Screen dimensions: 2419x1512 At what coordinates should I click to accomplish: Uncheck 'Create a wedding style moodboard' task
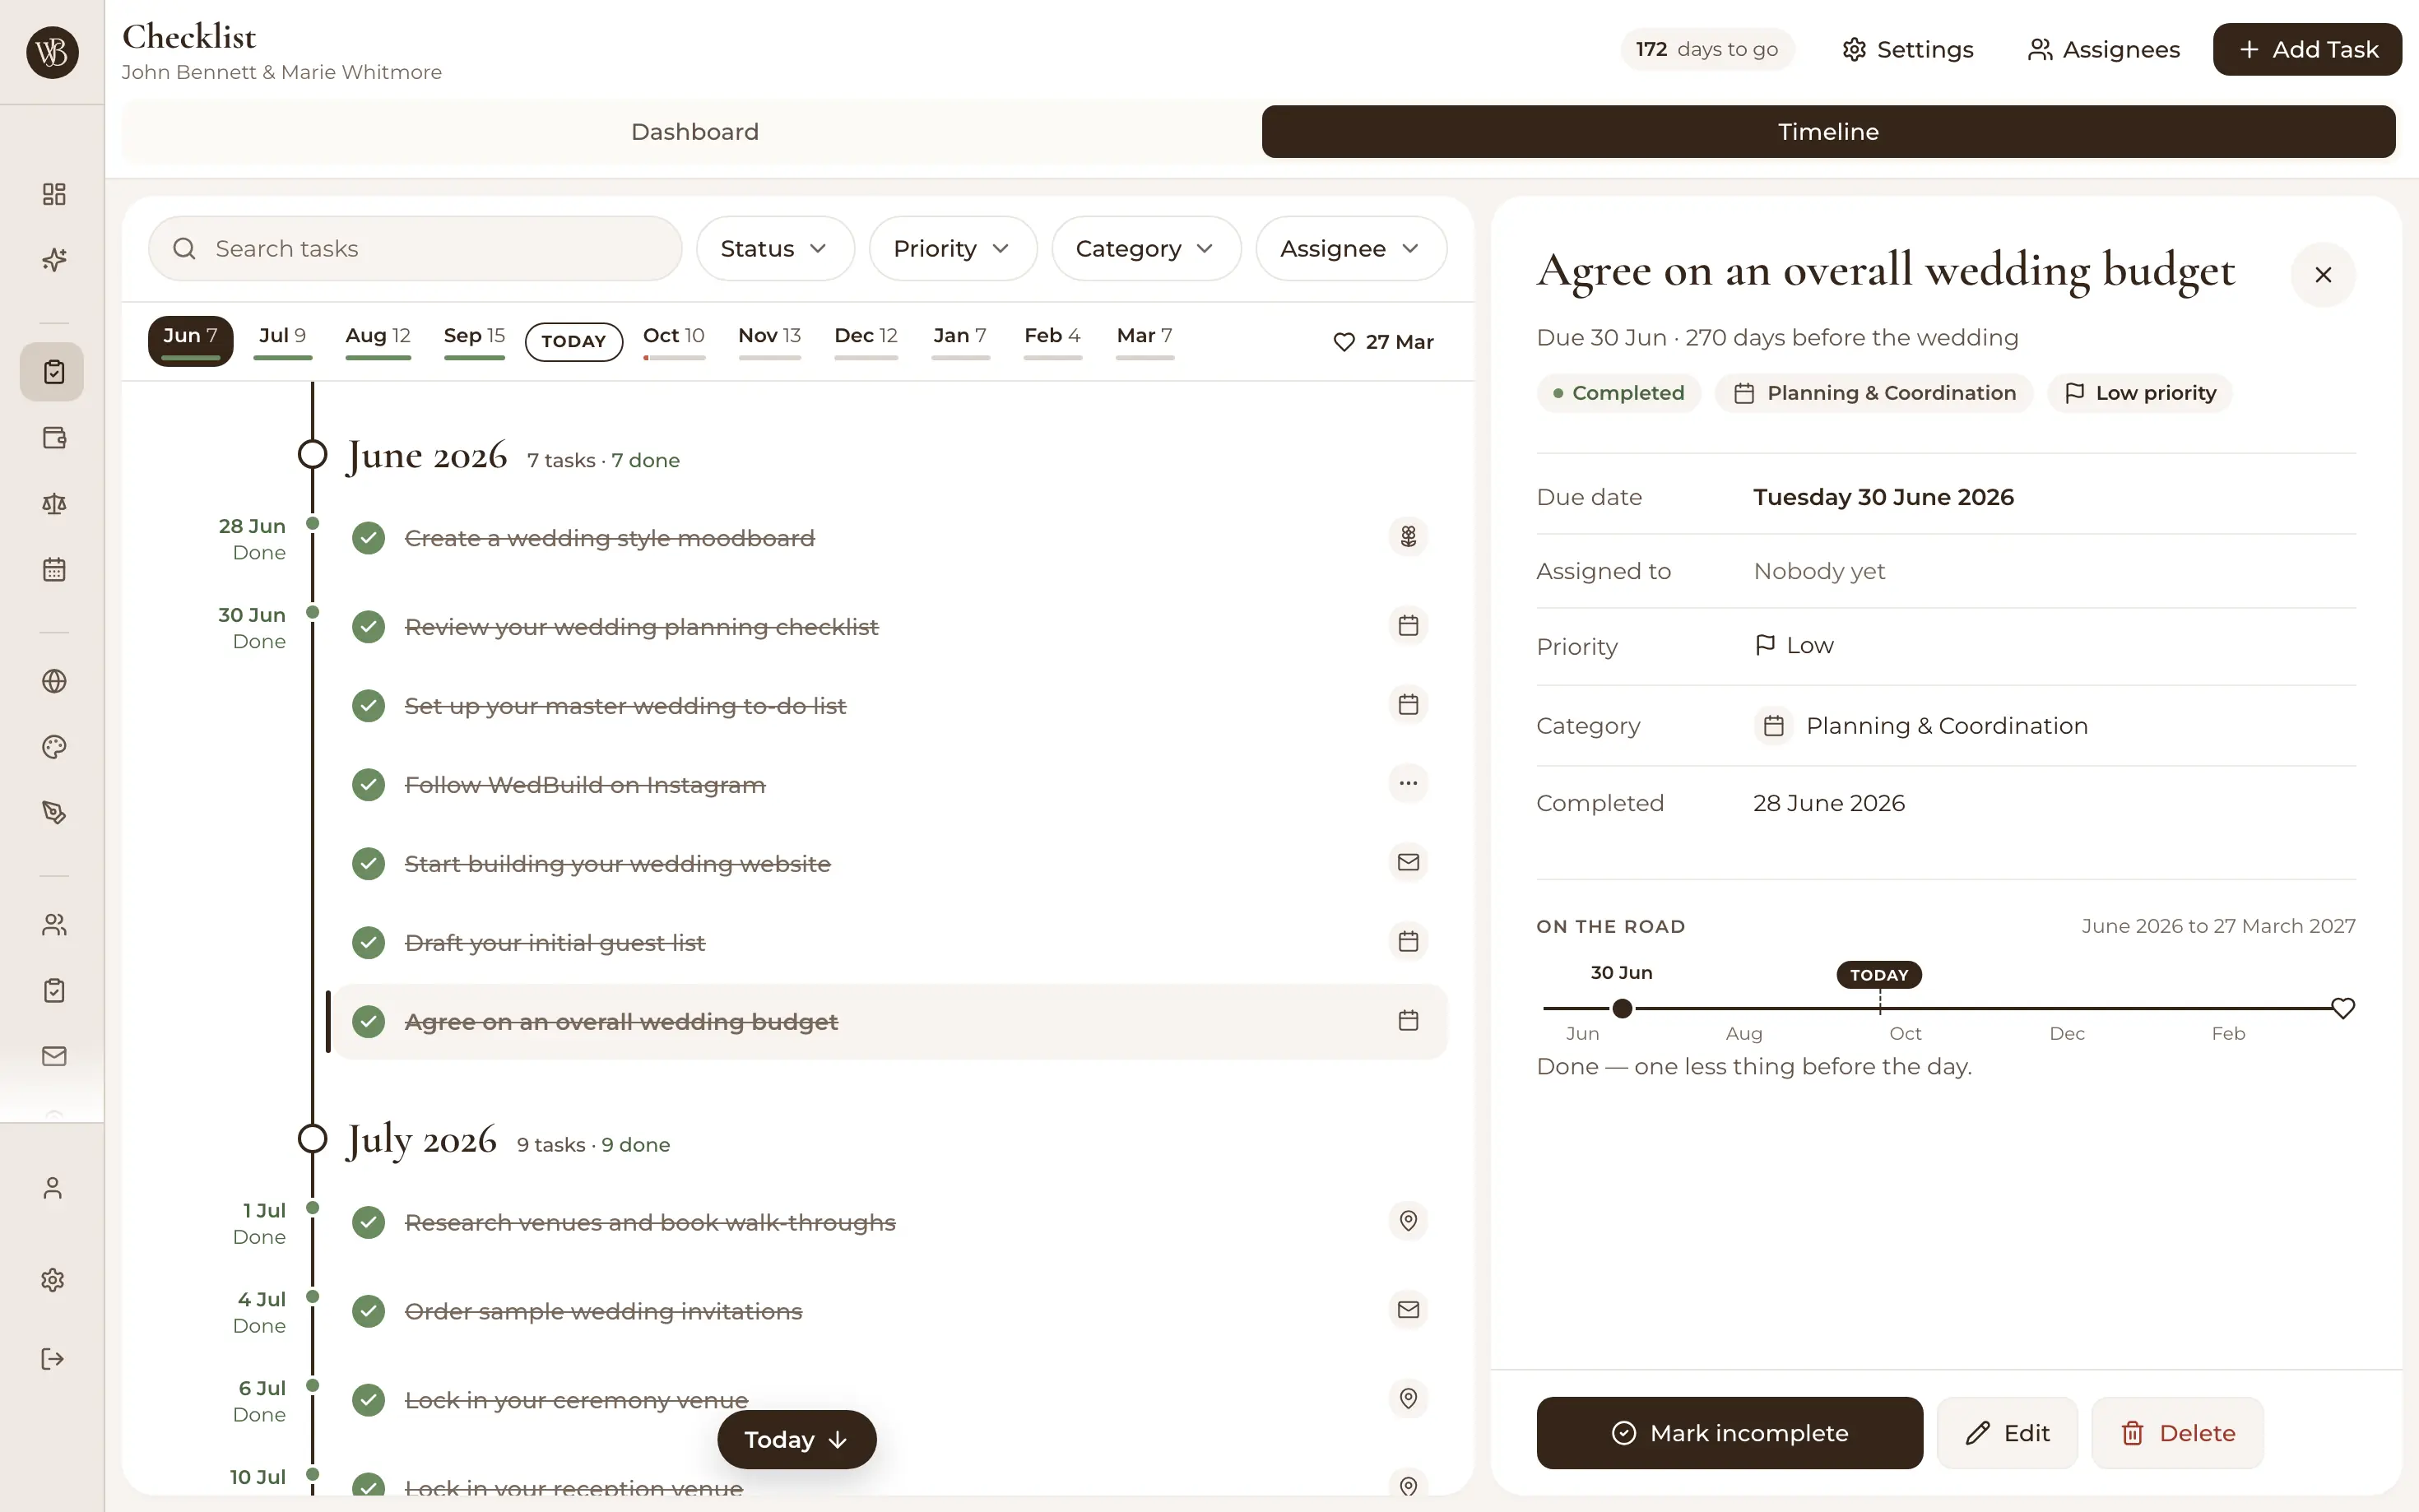point(369,538)
